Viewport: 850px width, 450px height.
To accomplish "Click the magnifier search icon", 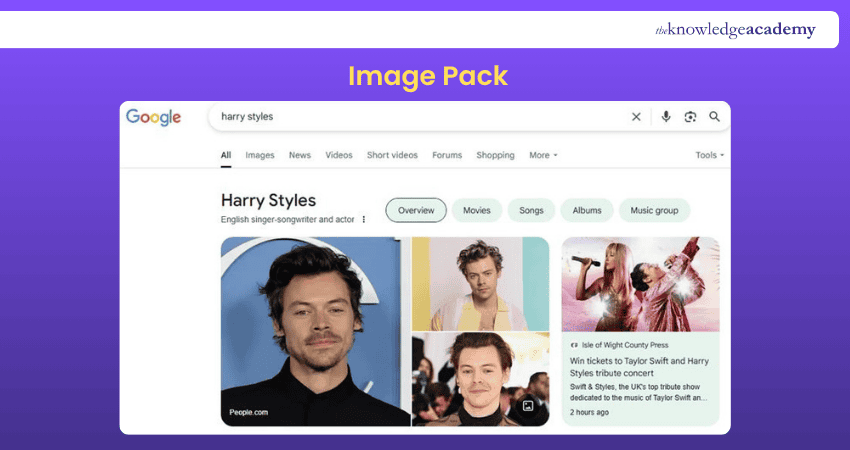I will pyautogui.click(x=714, y=117).
